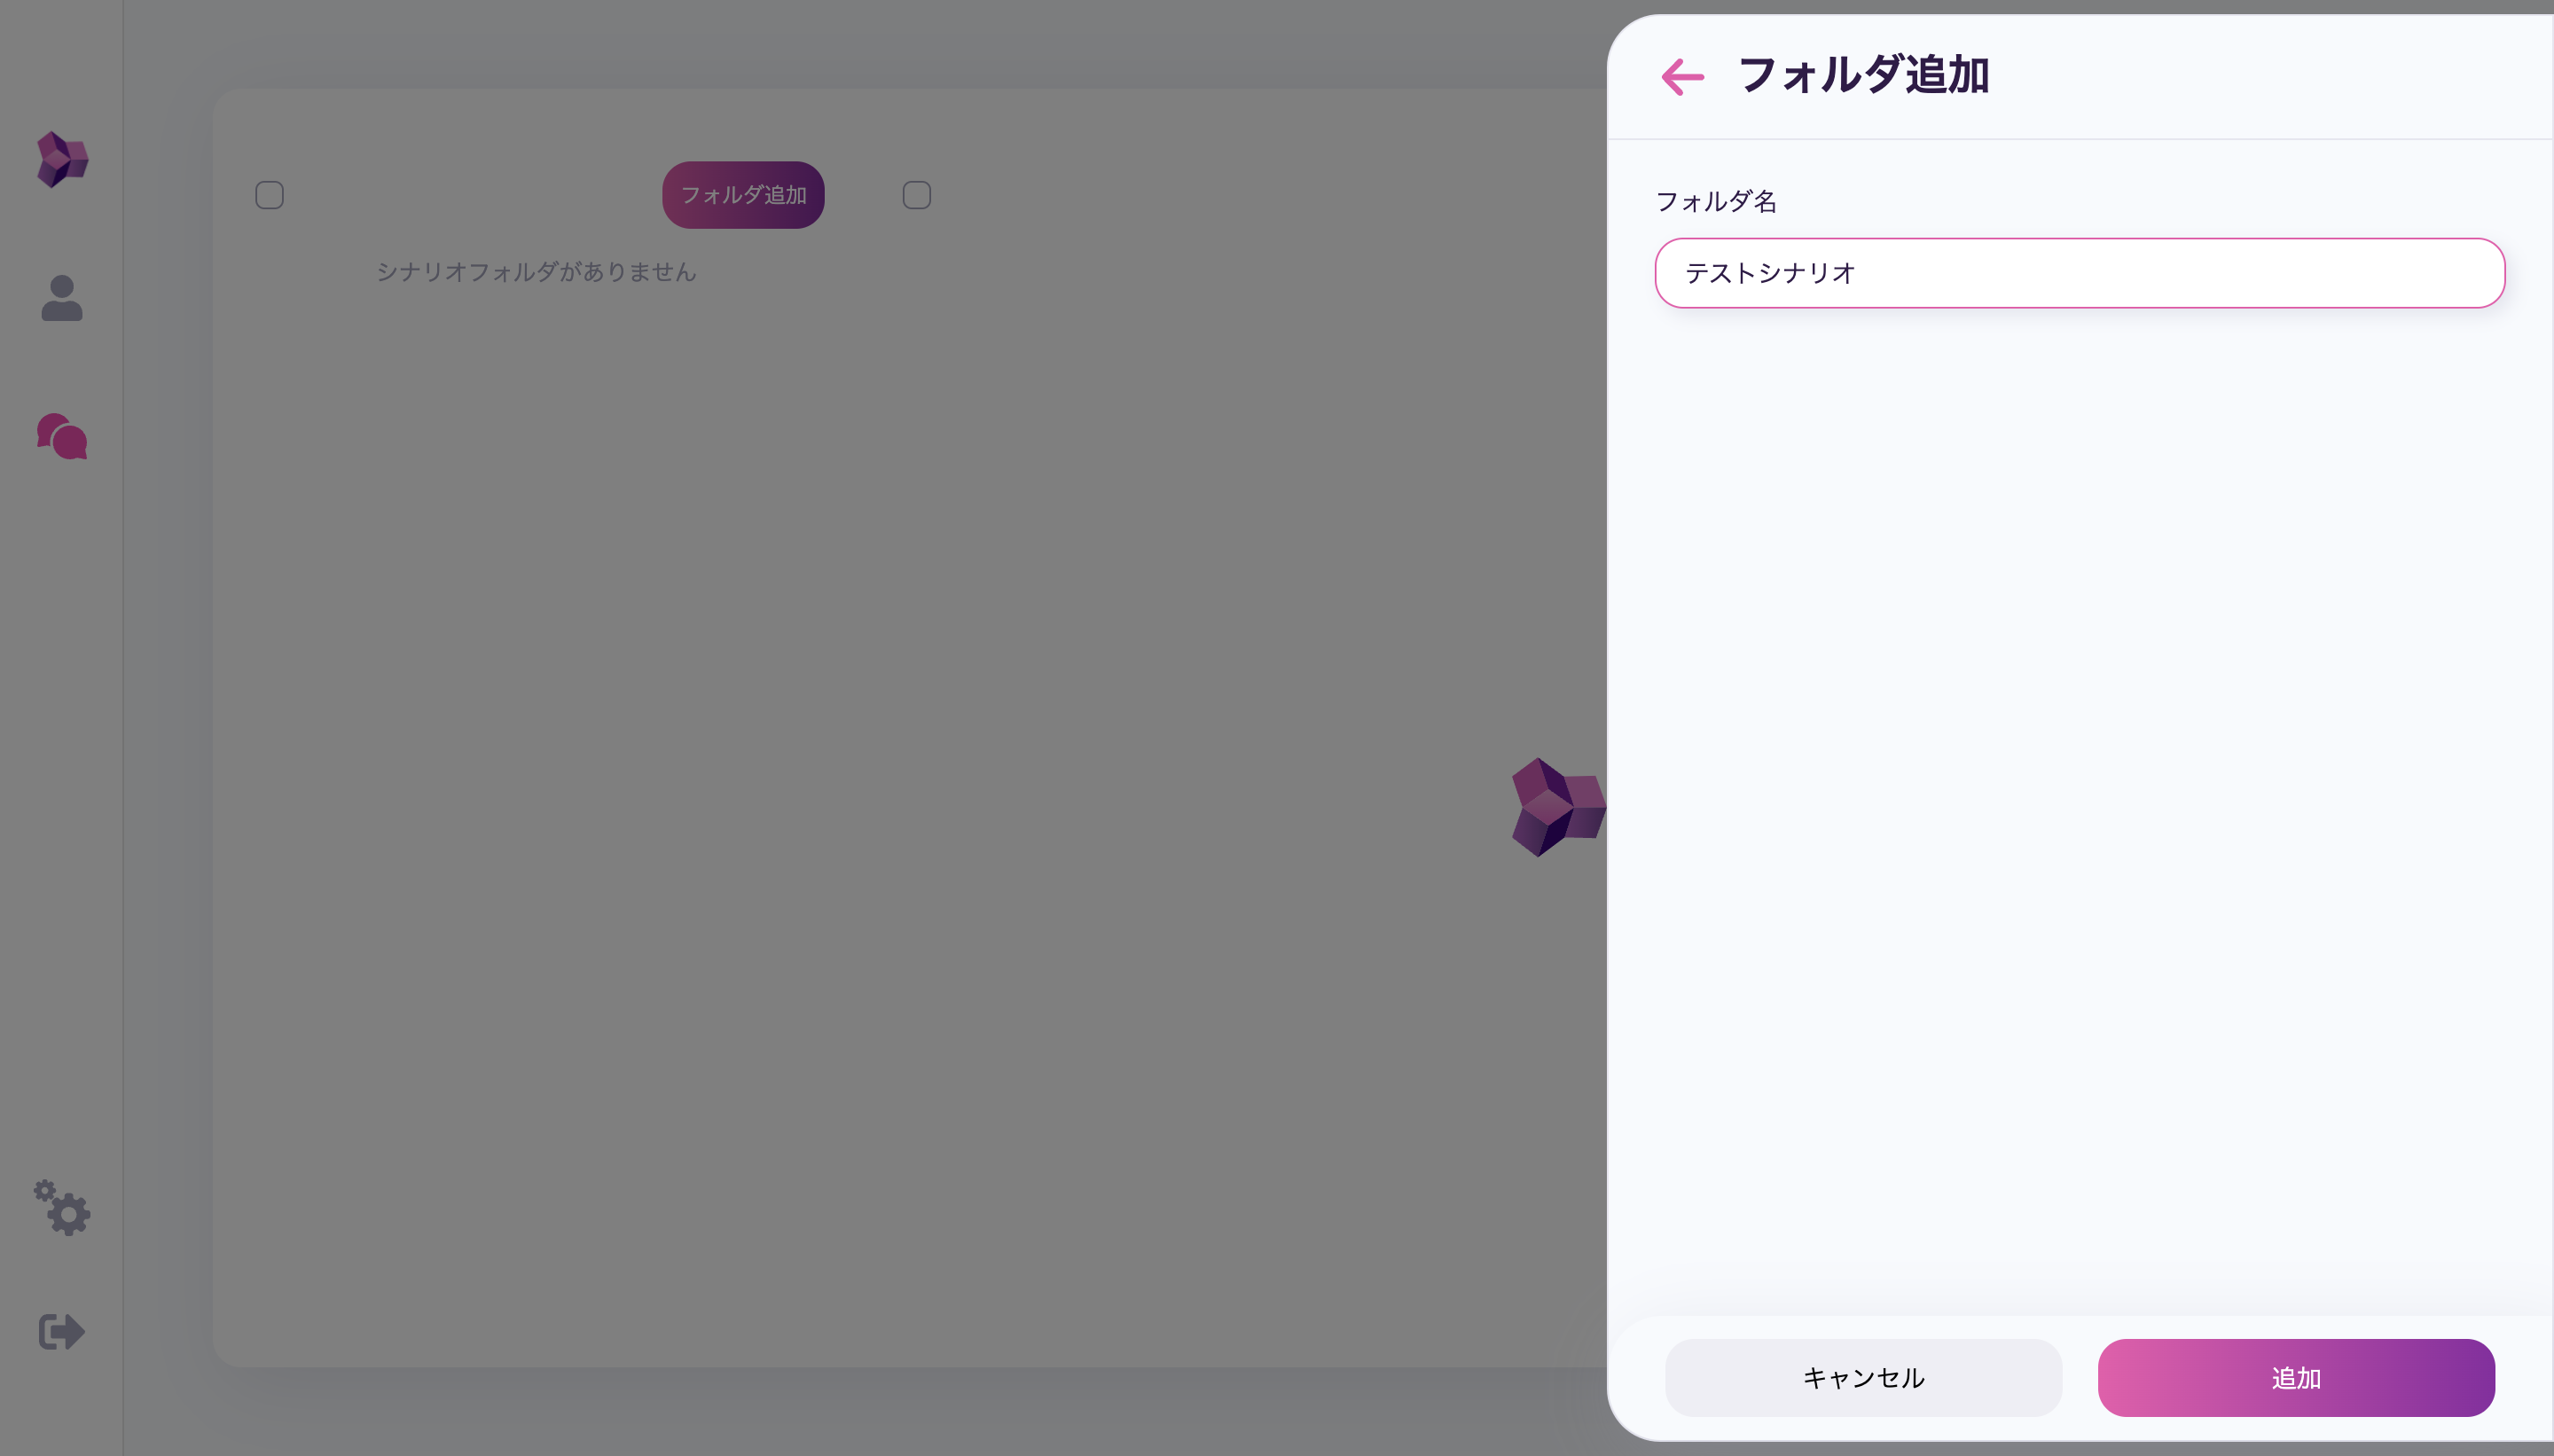This screenshot has width=2554, height=1456.
Task: Open the app logo at sidebar top
Action: [62, 159]
